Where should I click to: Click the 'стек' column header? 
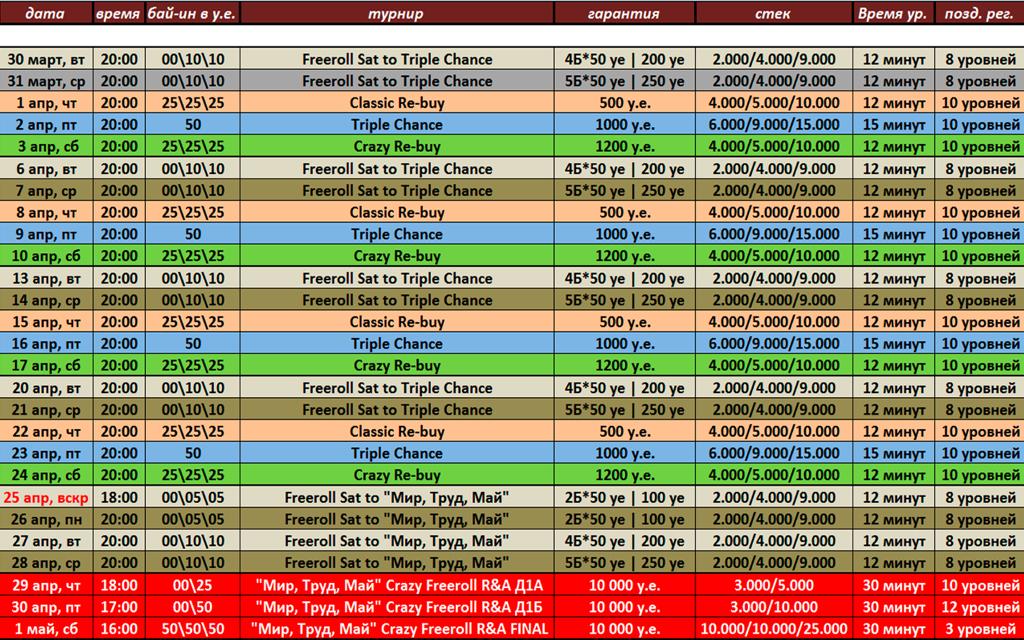(773, 13)
